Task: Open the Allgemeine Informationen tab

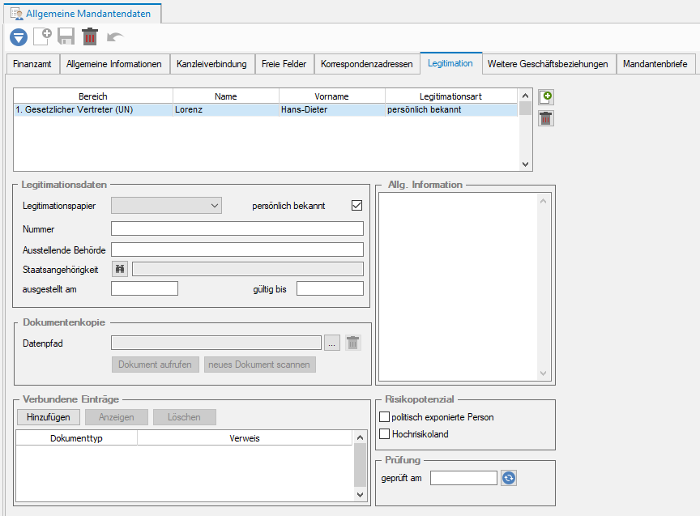Action: tap(114, 64)
